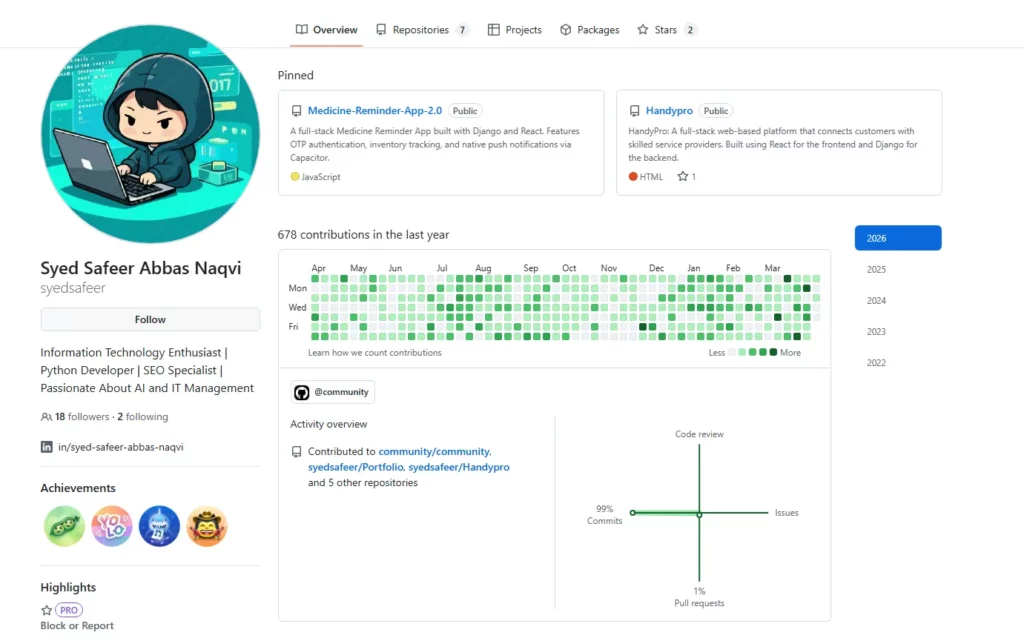Viewport: 1024px width, 641px height.
Task: Click the followers people icon
Action: [x=47, y=416]
